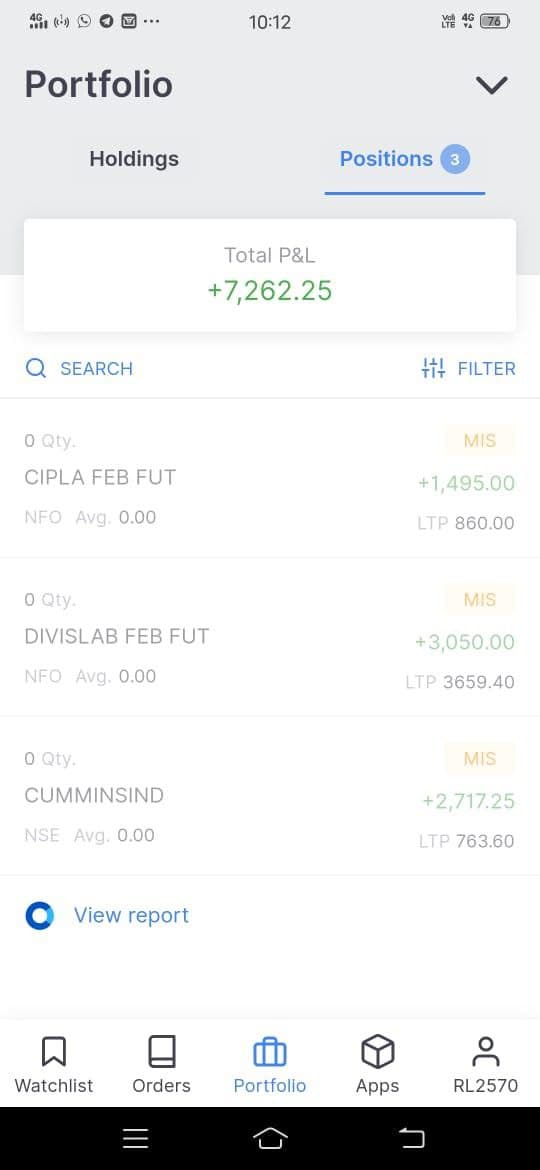Open the DIVISLAB FEB FUT position
Image resolution: width=540 pixels, height=1170 pixels.
tap(270, 636)
